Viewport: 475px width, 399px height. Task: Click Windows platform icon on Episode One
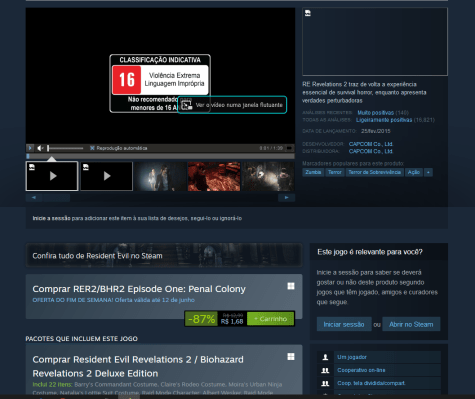point(291,286)
